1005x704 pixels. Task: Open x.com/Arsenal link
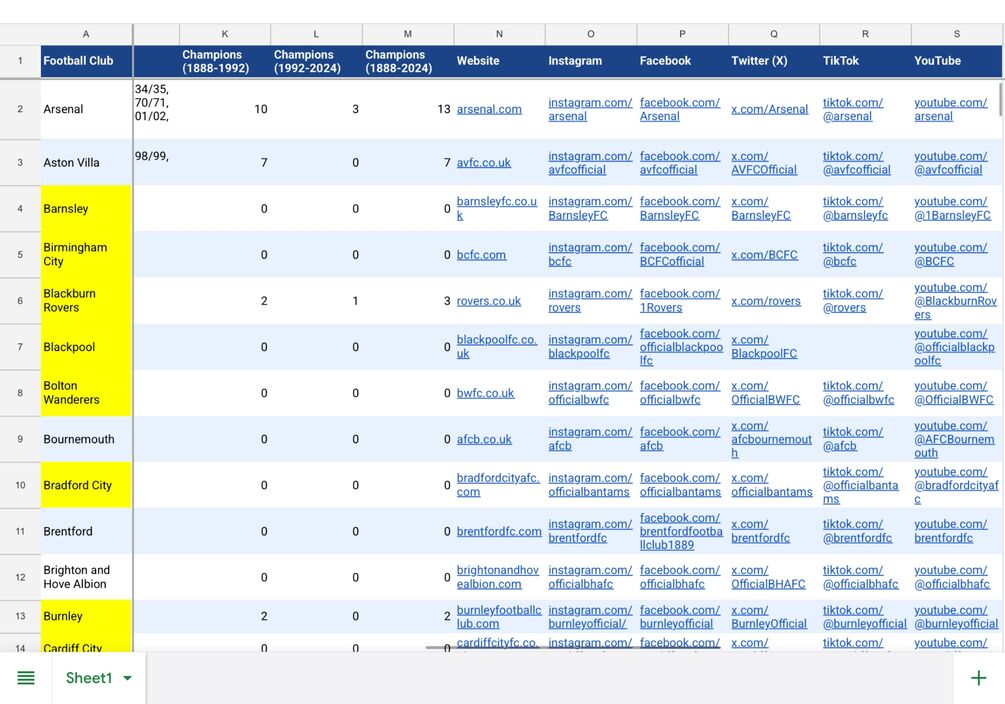769,109
